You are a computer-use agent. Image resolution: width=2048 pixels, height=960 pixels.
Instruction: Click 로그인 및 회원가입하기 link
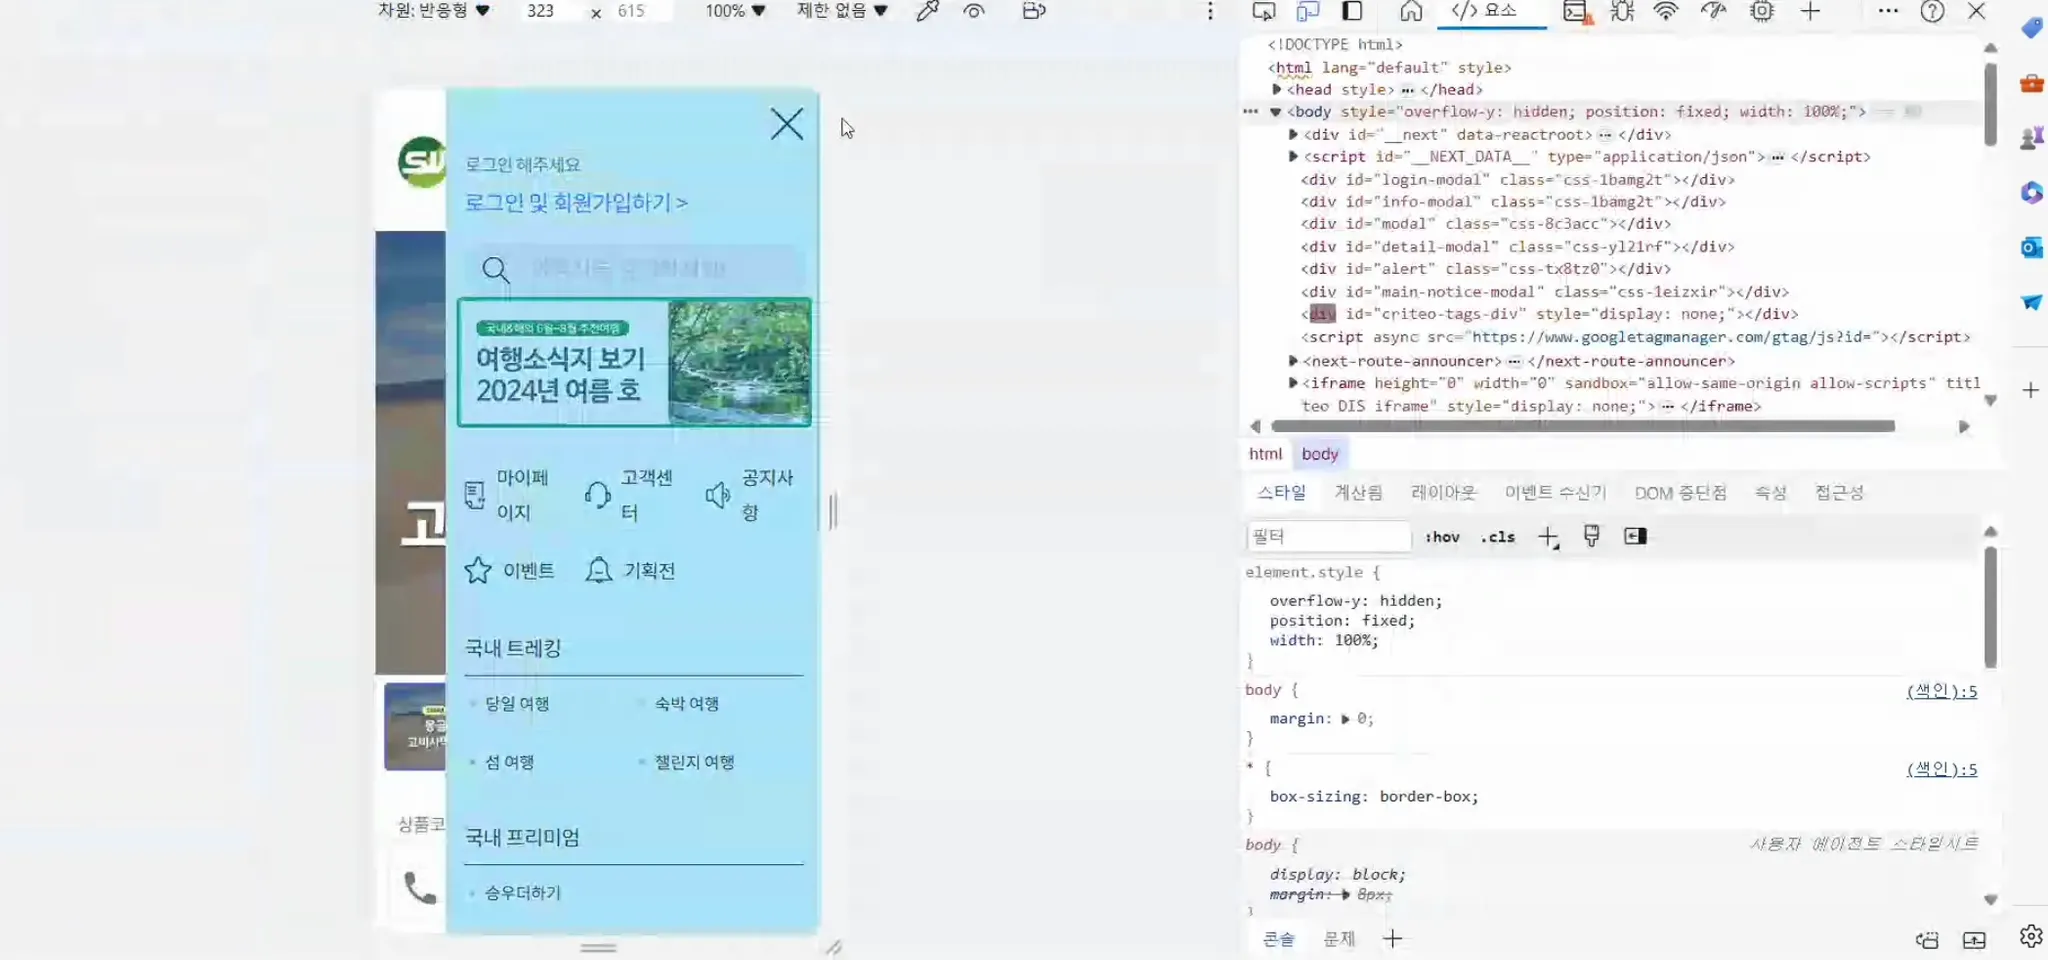point(576,202)
